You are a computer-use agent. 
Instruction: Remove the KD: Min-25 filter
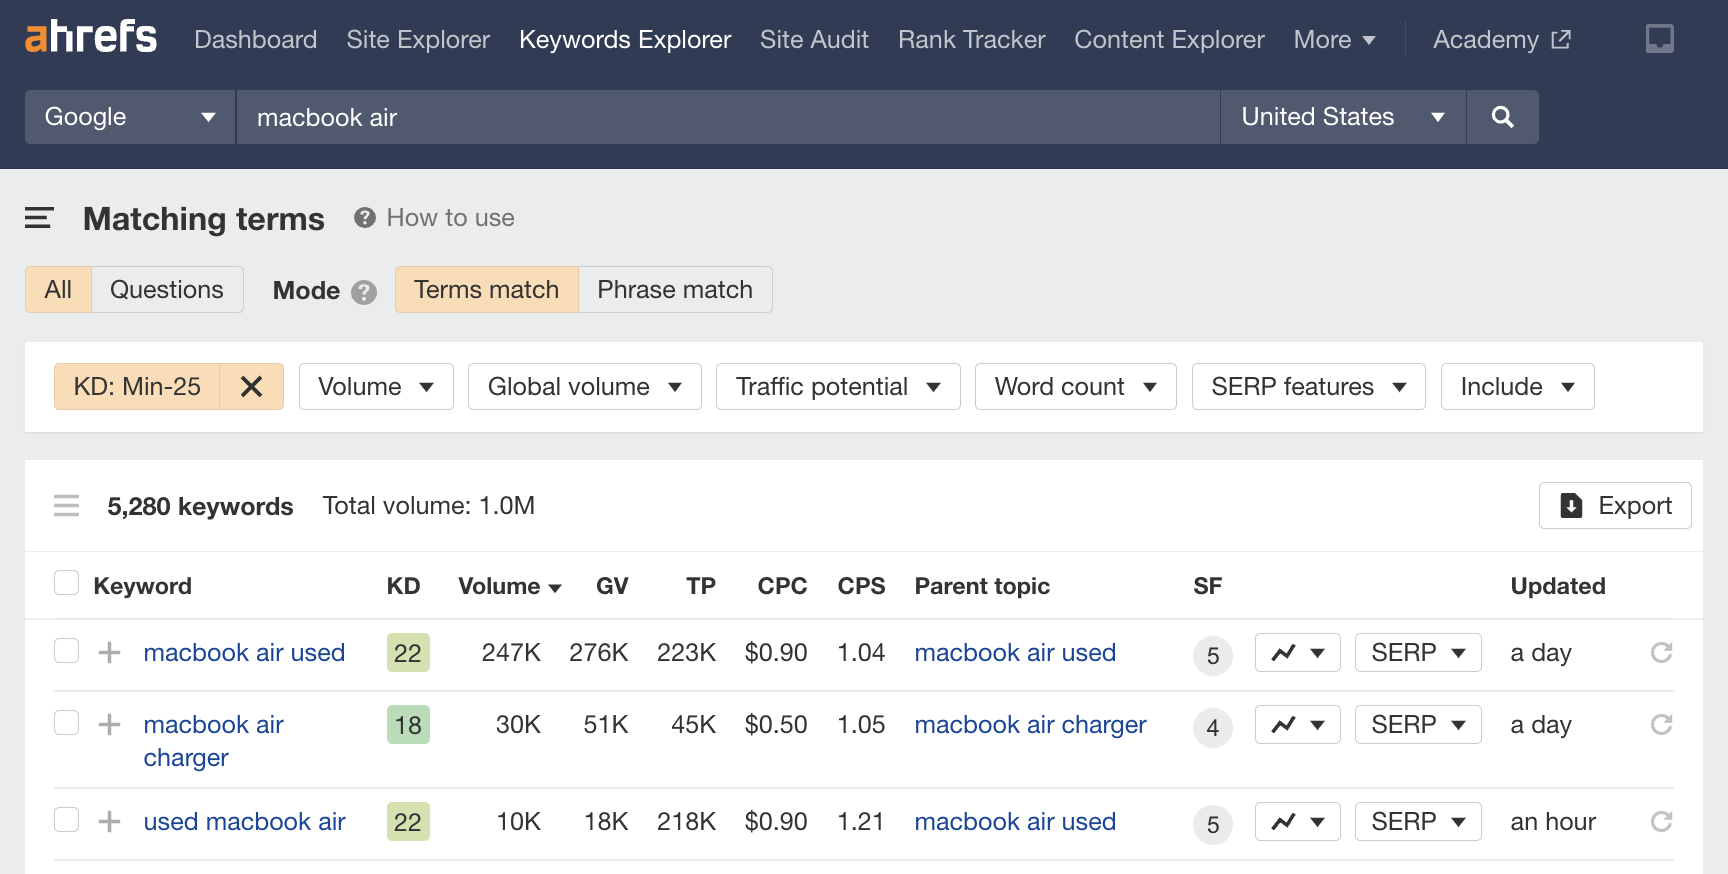point(251,387)
